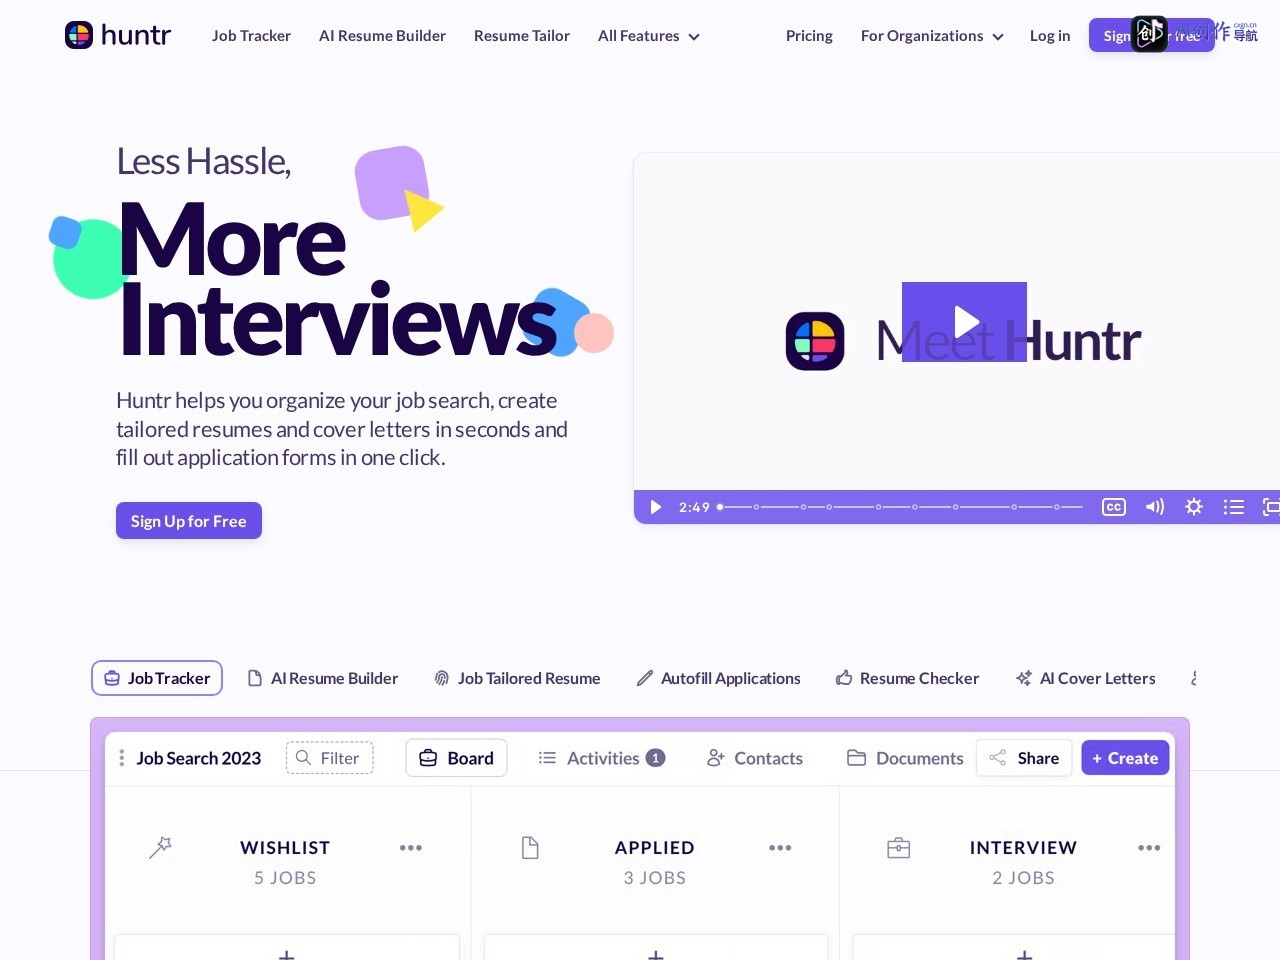Open the Wishlist column options menu
The height and width of the screenshot is (960, 1280).
tap(411, 848)
